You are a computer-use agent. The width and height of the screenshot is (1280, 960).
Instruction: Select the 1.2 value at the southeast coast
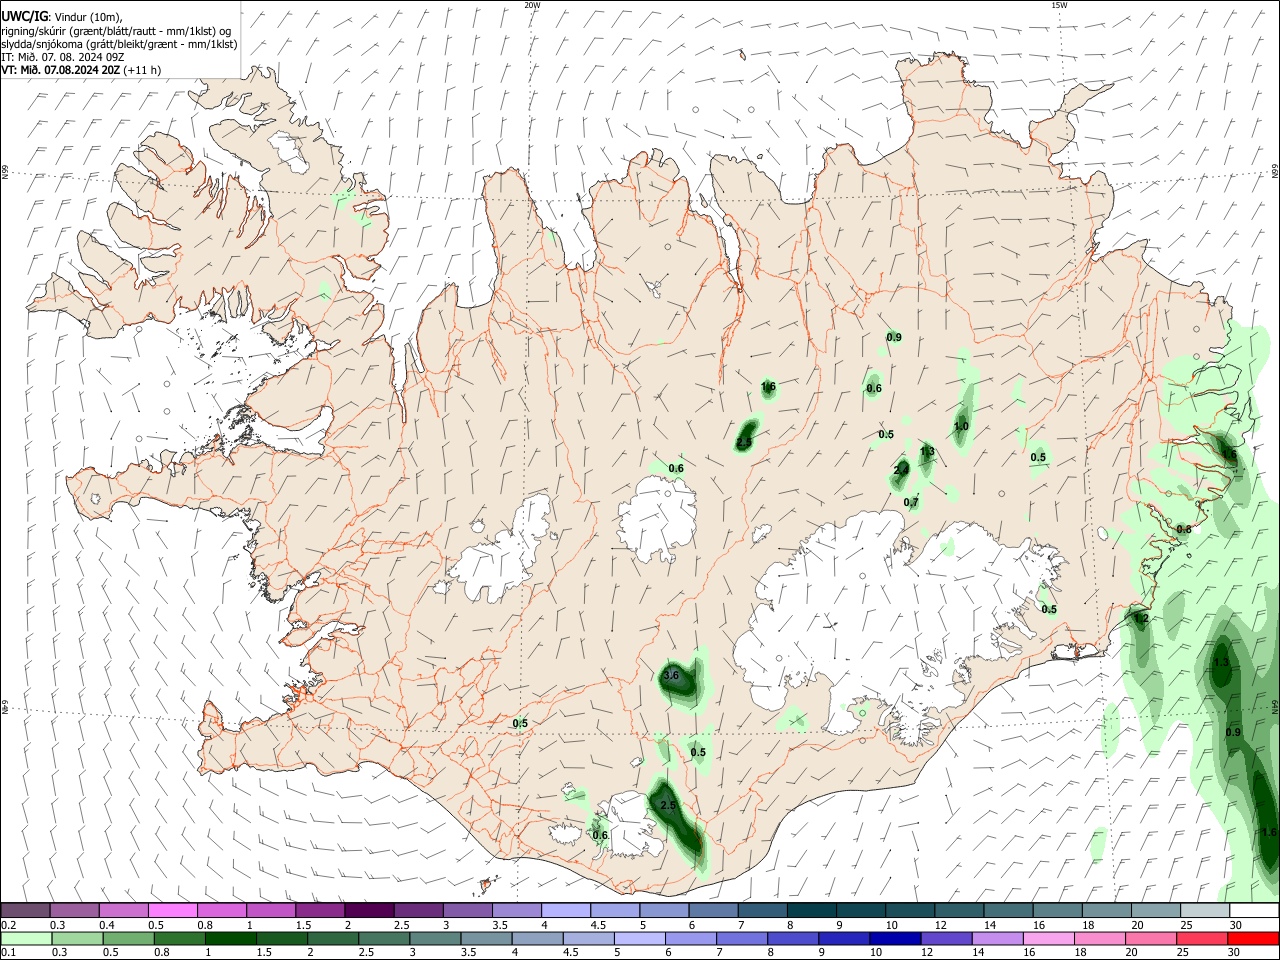(1141, 618)
